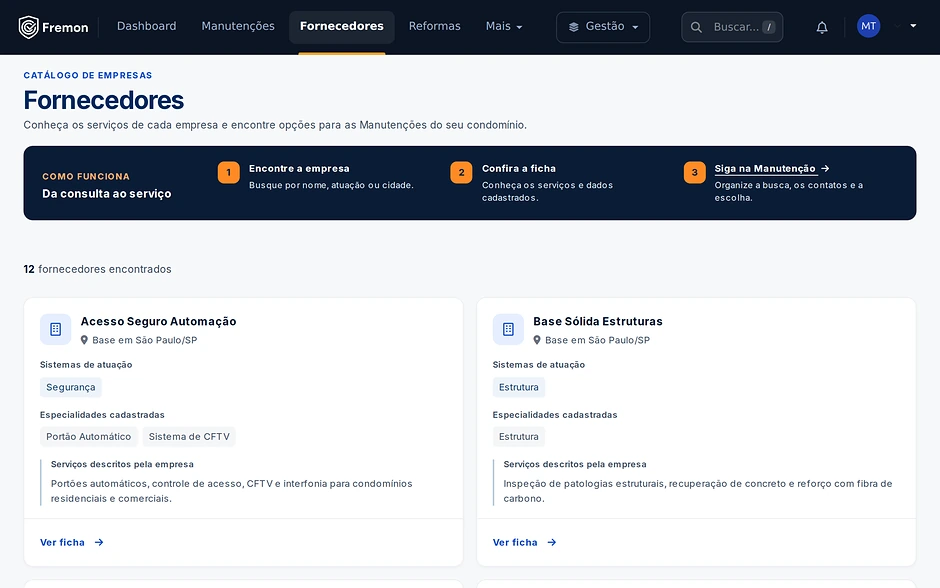Click the Sistema de CFTV specialty tag
940x588 pixels.
[x=189, y=436]
